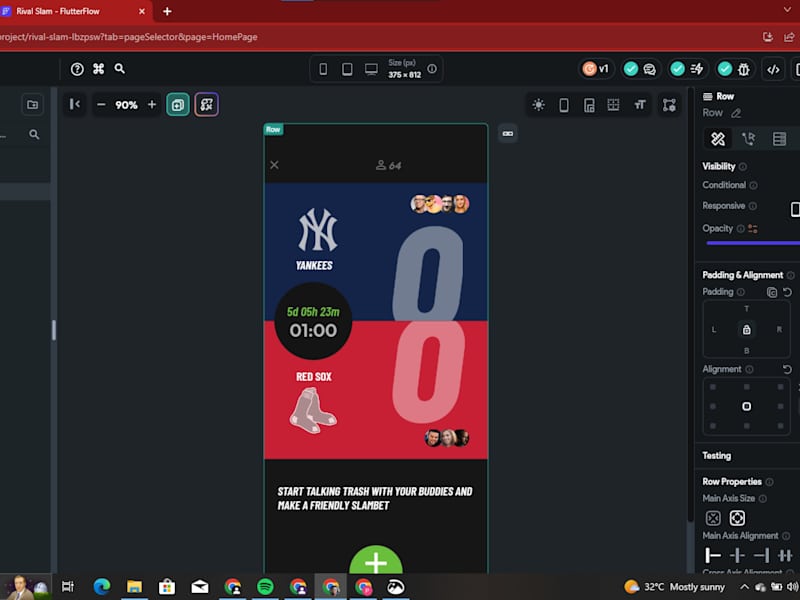This screenshot has height=600, width=800.
Task: Zoom in canvas with plus button
Action: click(x=152, y=105)
